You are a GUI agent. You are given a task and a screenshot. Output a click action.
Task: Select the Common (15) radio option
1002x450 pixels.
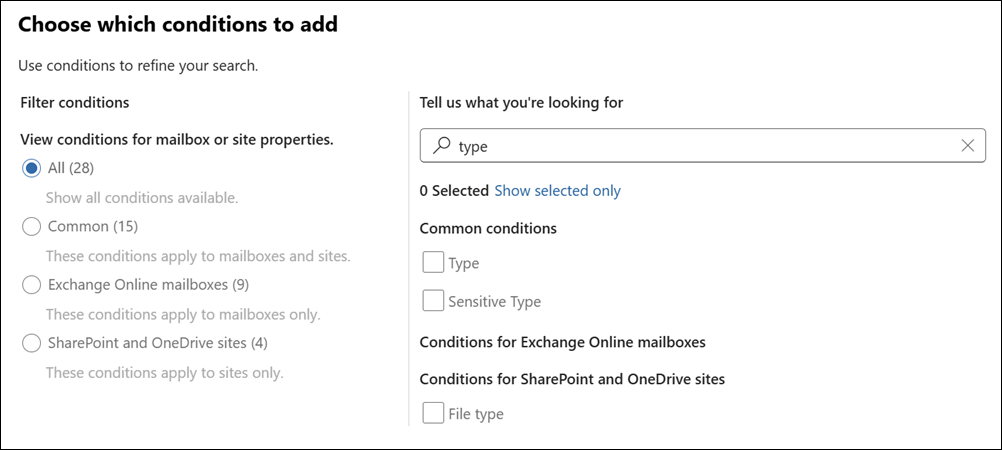[31, 226]
